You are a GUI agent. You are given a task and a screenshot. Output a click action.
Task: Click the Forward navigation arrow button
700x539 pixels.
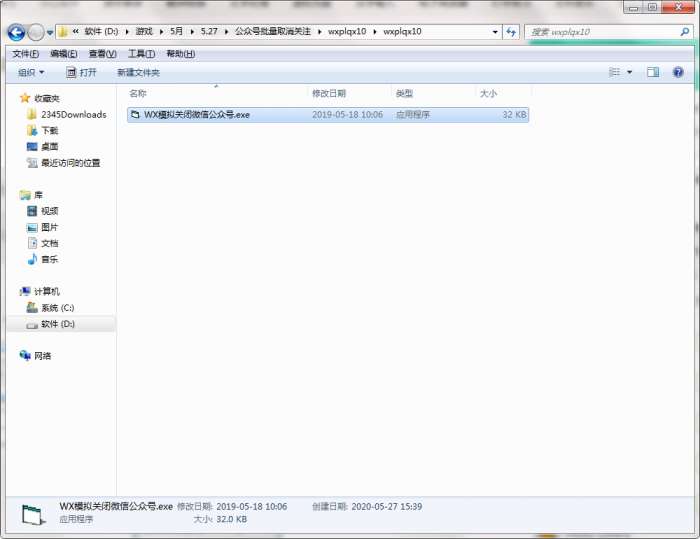click(x=36, y=32)
